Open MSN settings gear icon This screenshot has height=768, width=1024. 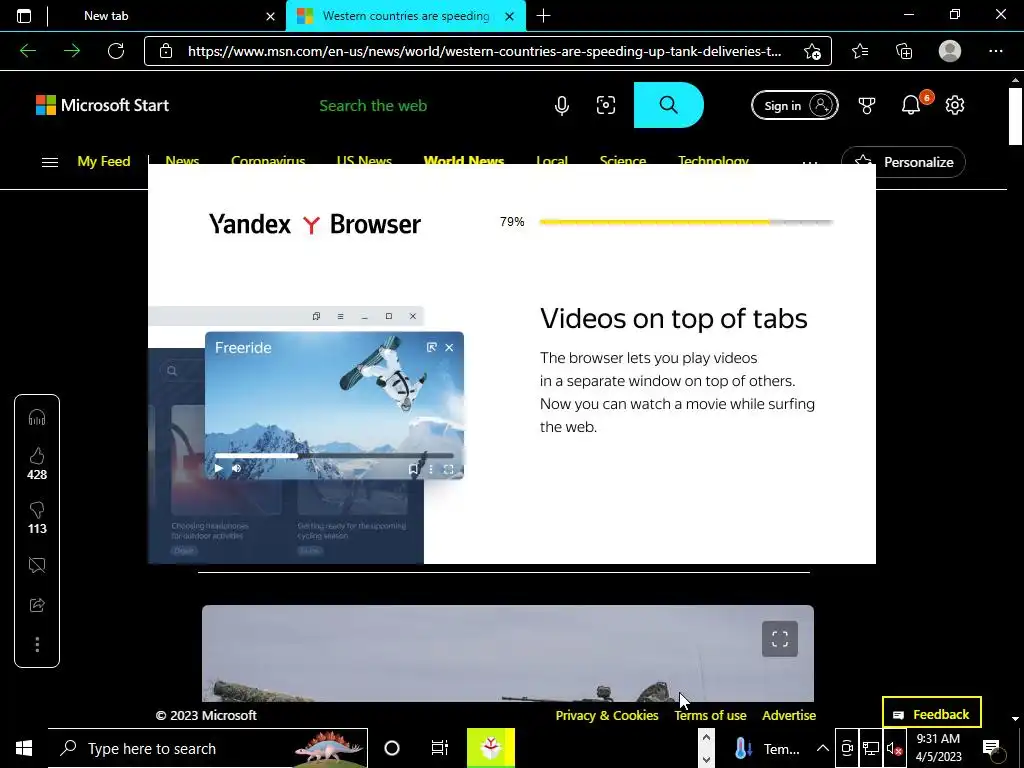click(955, 105)
